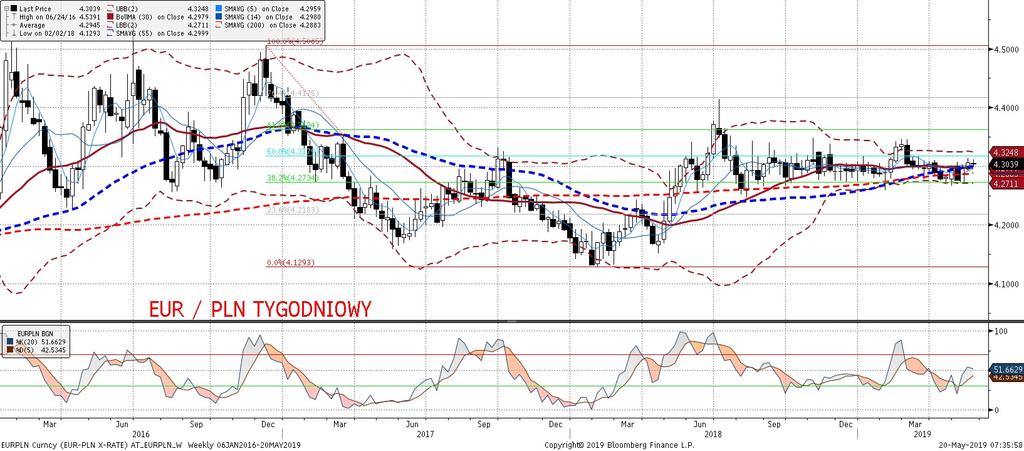This screenshot has width=1024, height=451.
Task: Click the 4.1000 price axis label
Action: coord(1006,284)
